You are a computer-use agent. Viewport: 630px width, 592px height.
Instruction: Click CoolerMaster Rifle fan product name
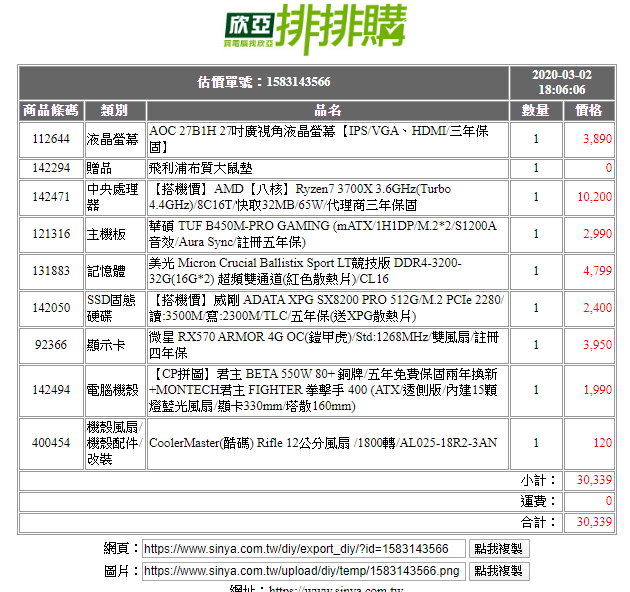[x=323, y=443]
